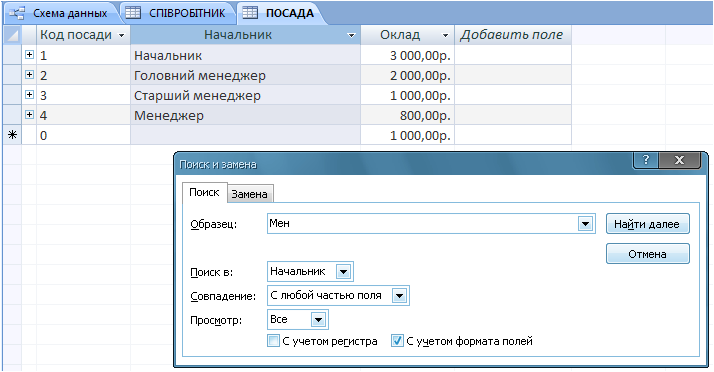This screenshot has width=714, height=372.
Task: Expand subdatasheet for record 1
Action: click(30, 55)
